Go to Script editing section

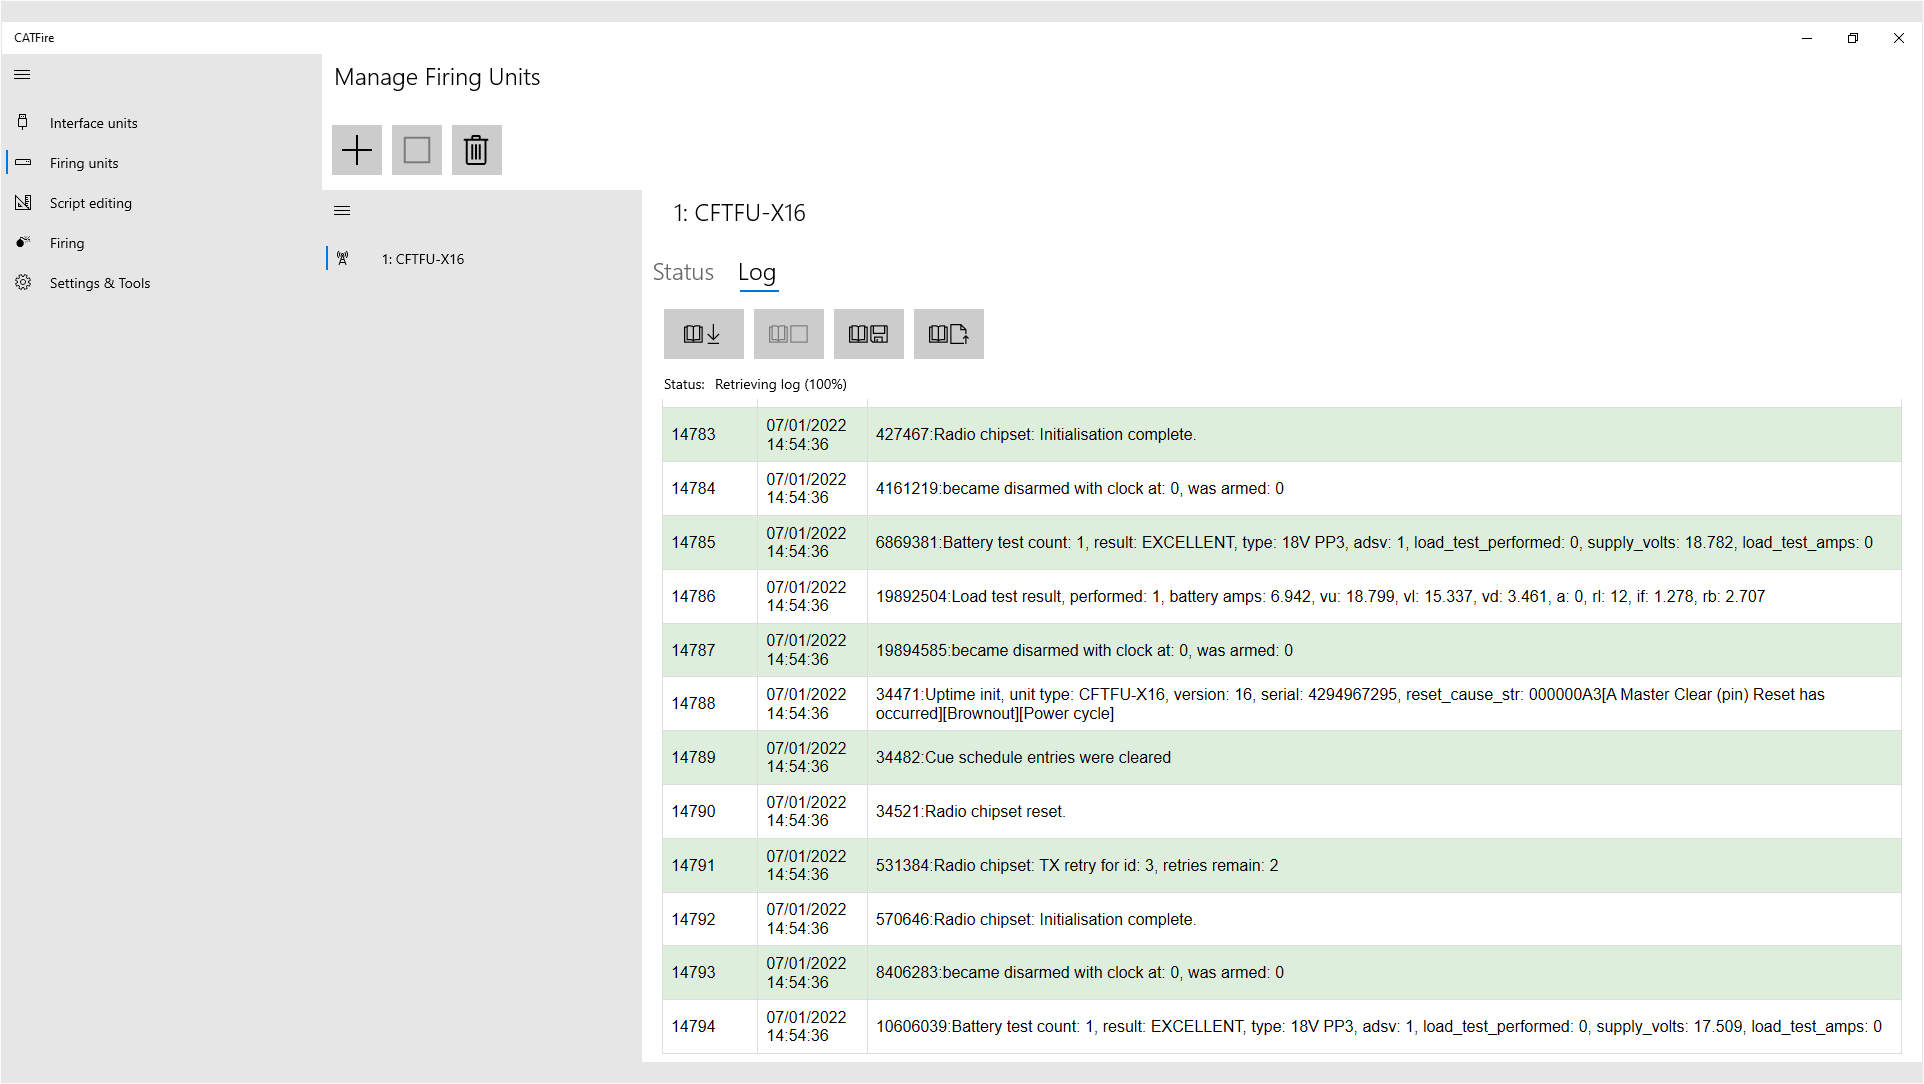pyautogui.click(x=91, y=203)
